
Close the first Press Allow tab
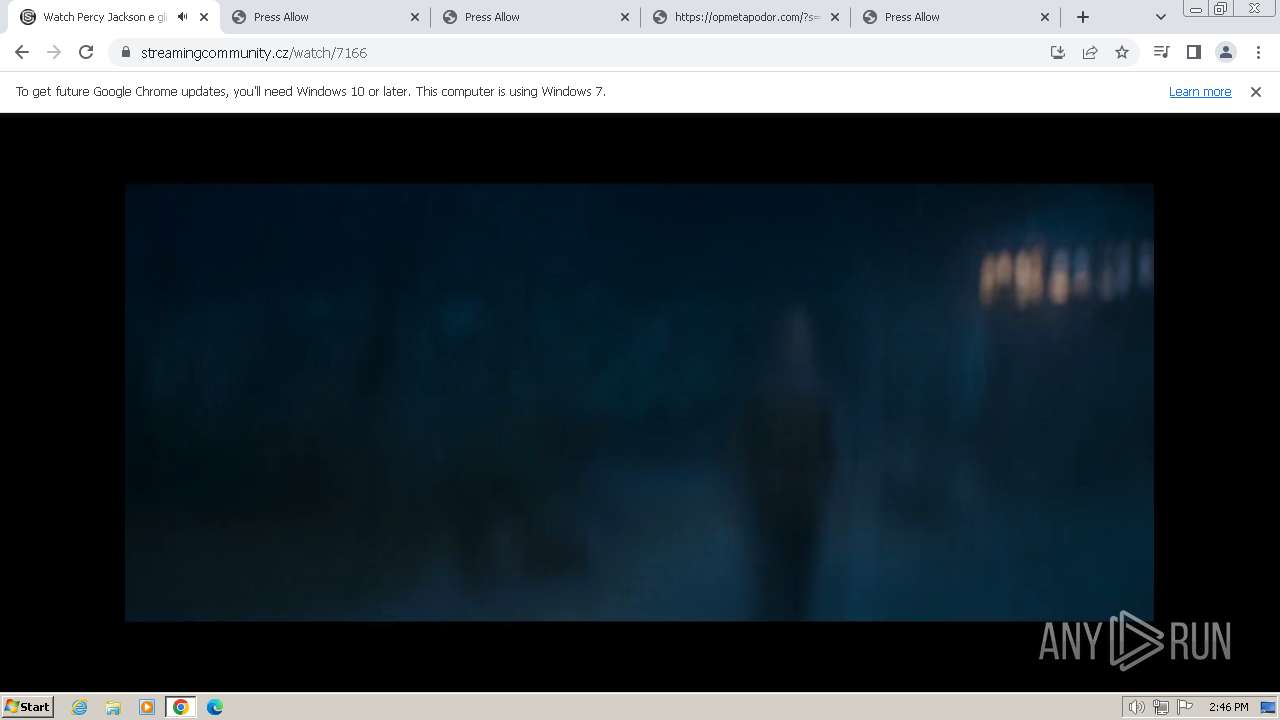tap(414, 17)
